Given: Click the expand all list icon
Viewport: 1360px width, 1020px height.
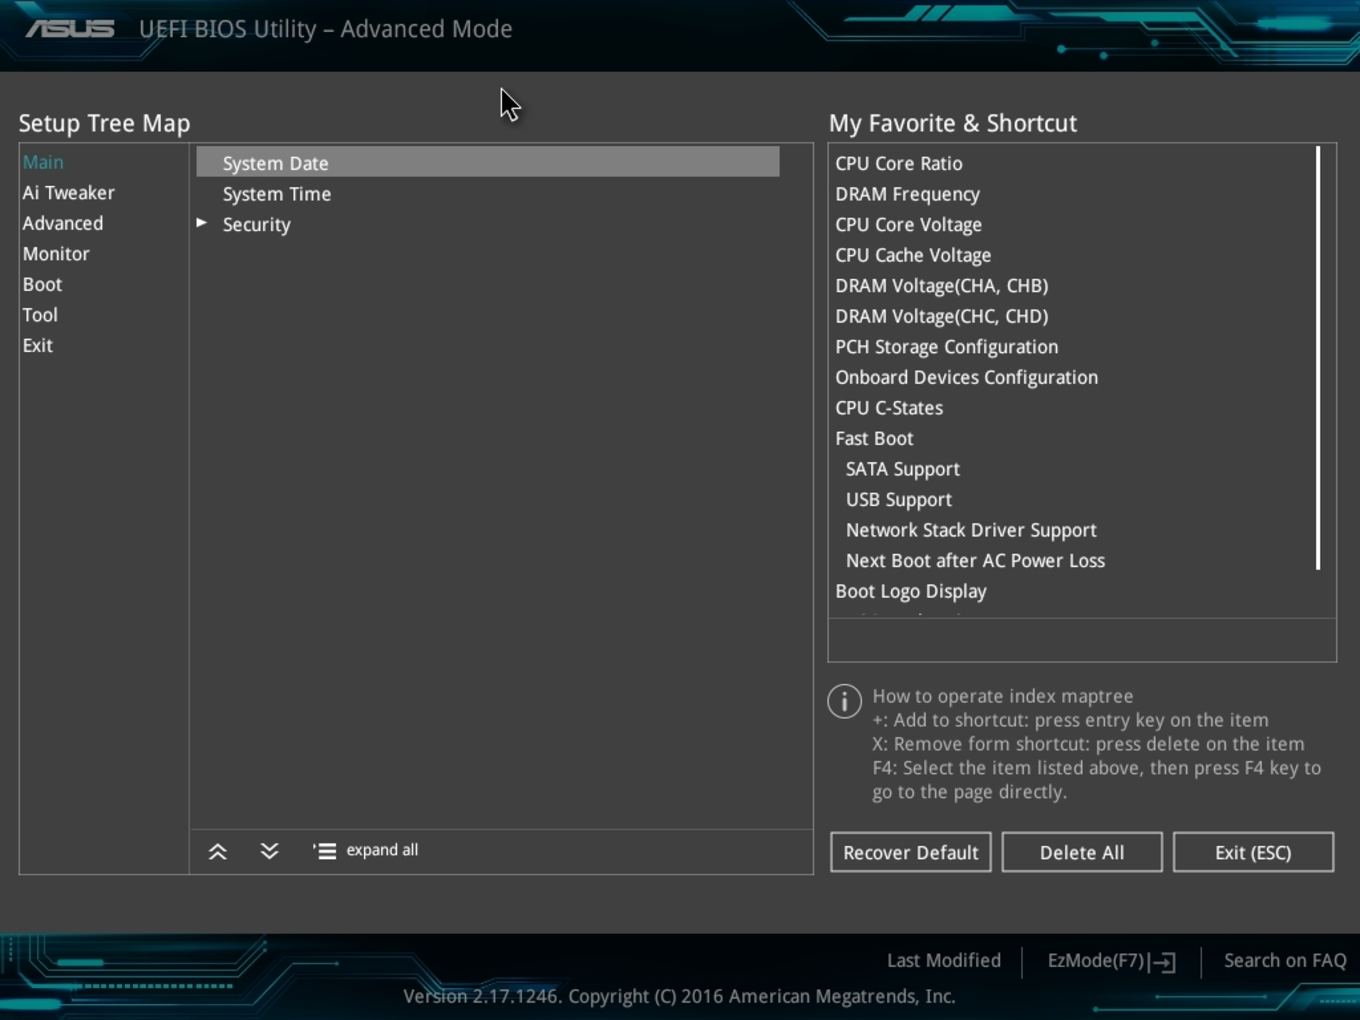Looking at the screenshot, I should point(324,851).
